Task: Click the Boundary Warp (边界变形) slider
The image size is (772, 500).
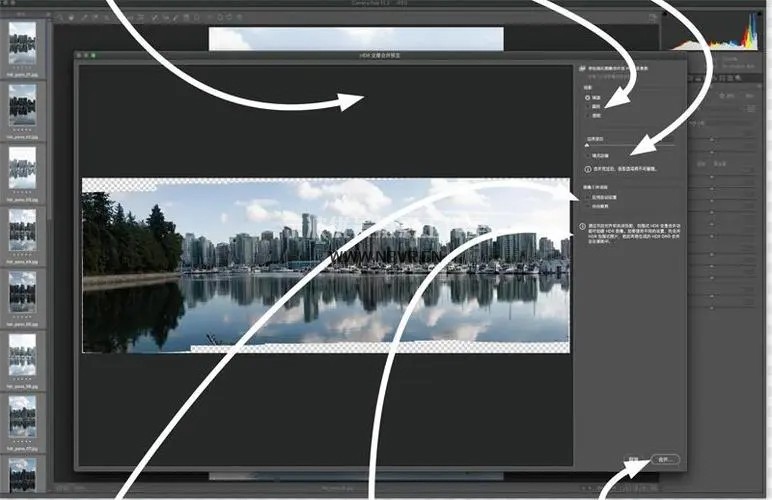Action: tap(630, 145)
